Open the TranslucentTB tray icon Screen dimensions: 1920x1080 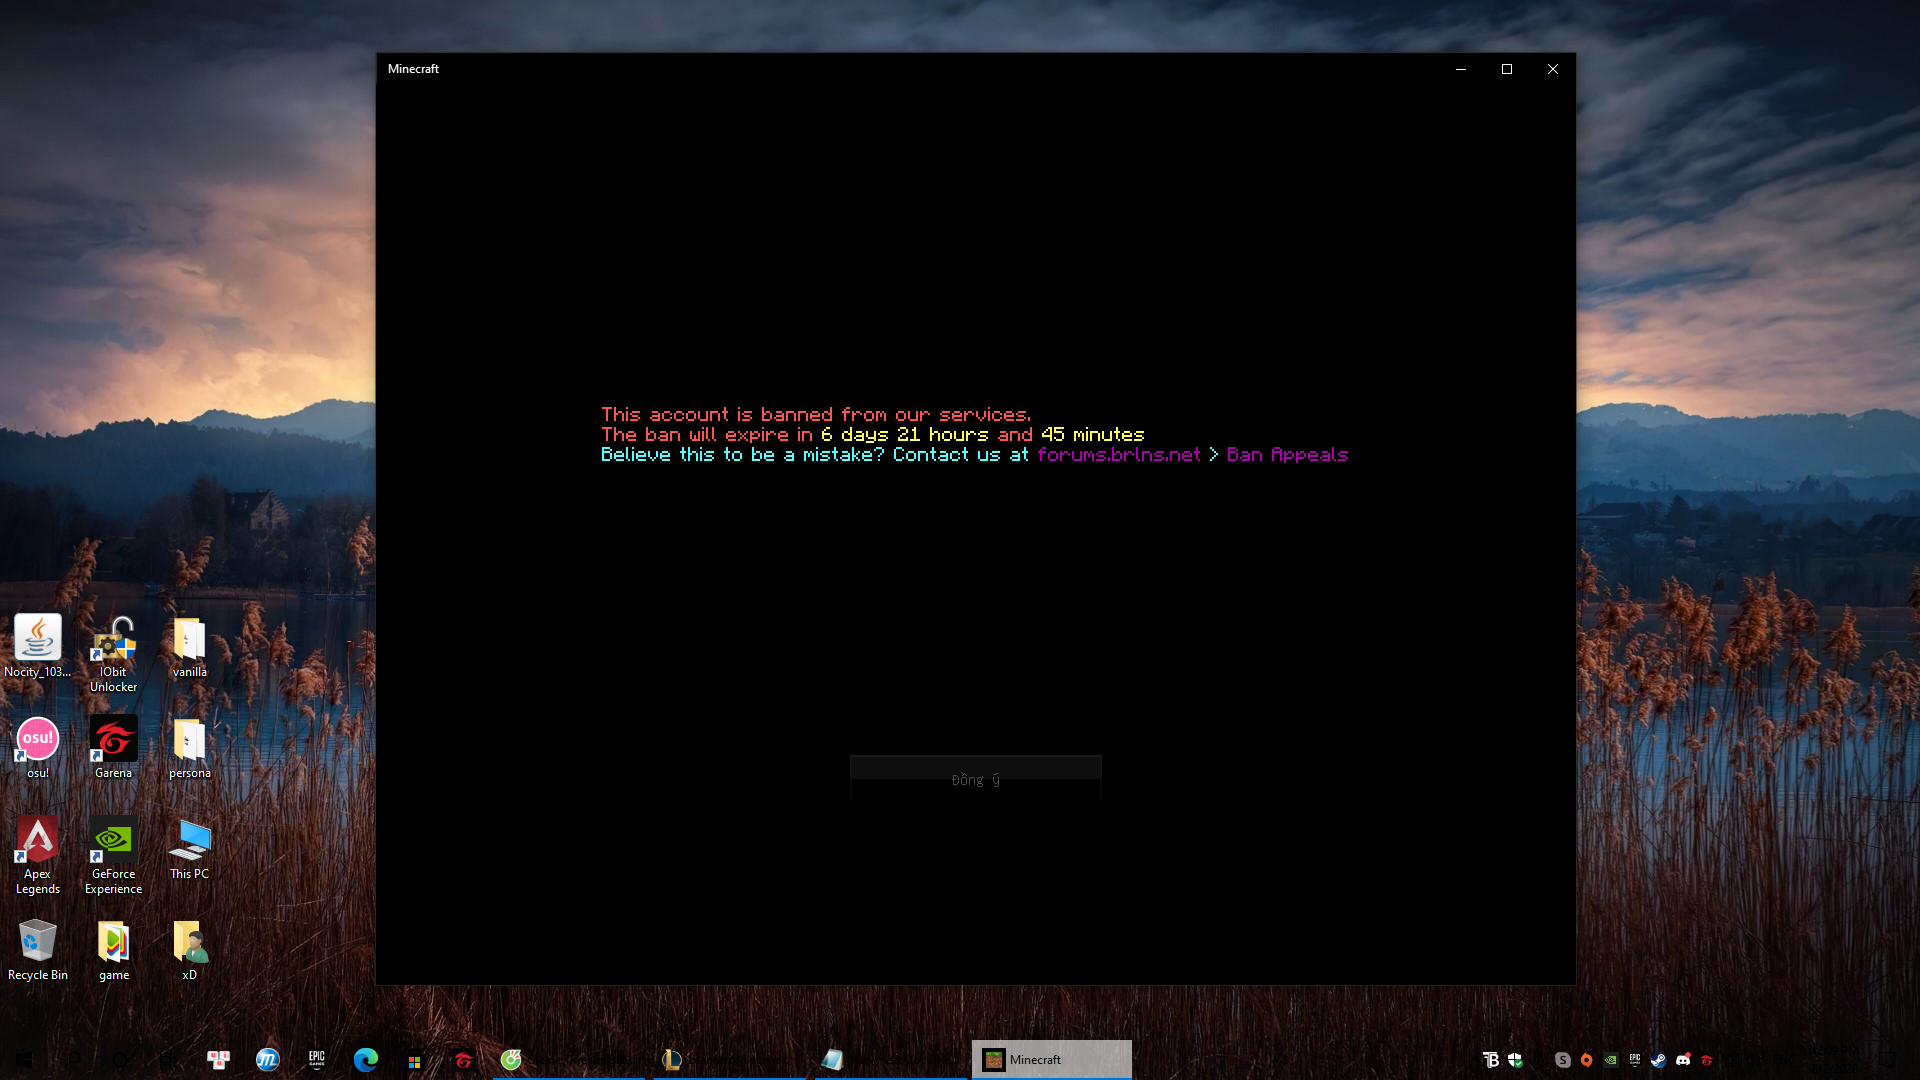coord(1491,1060)
